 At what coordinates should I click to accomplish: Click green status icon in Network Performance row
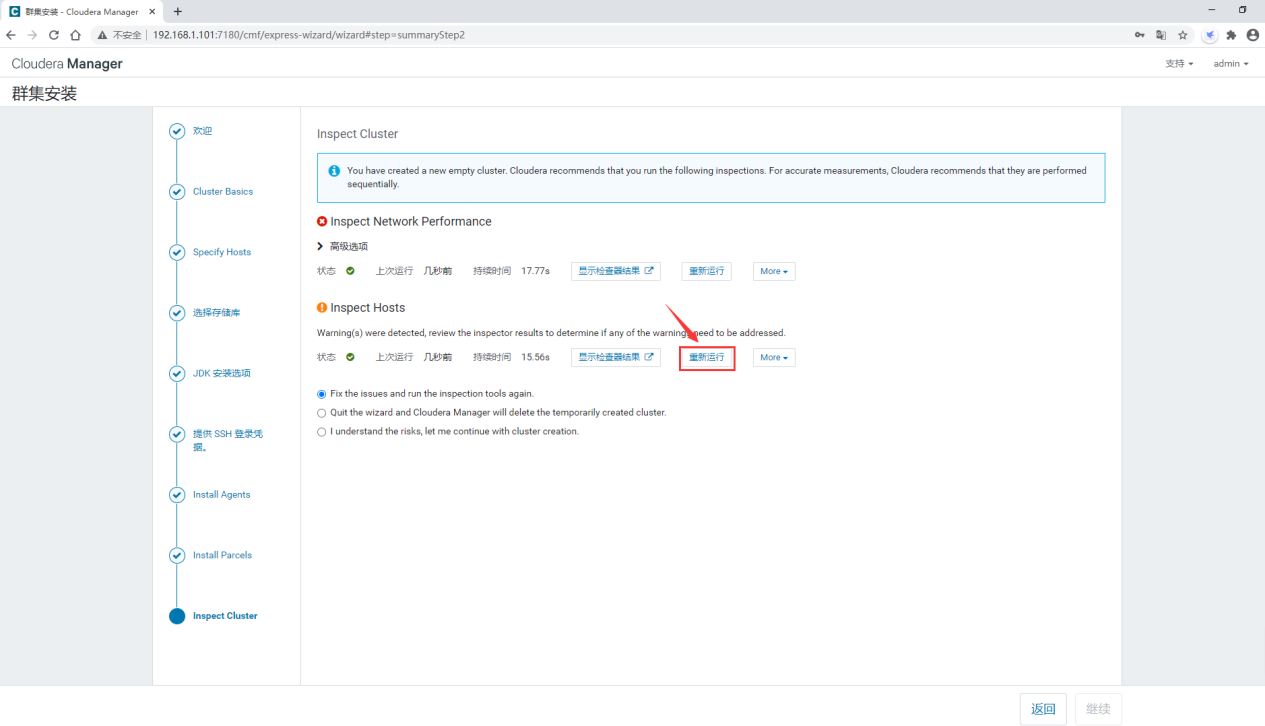pos(350,271)
